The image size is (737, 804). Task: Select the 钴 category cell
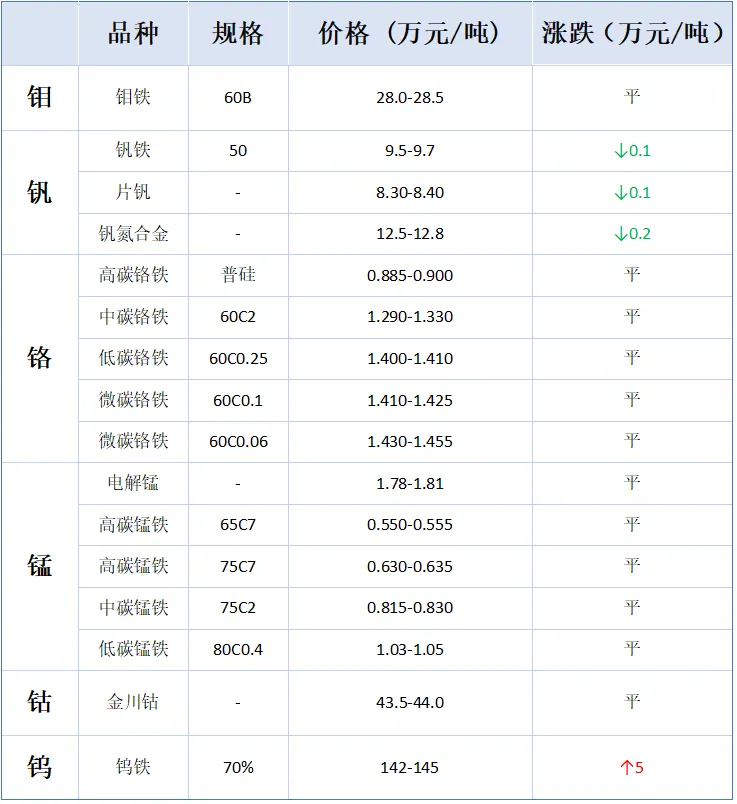(x=39, y=703)
